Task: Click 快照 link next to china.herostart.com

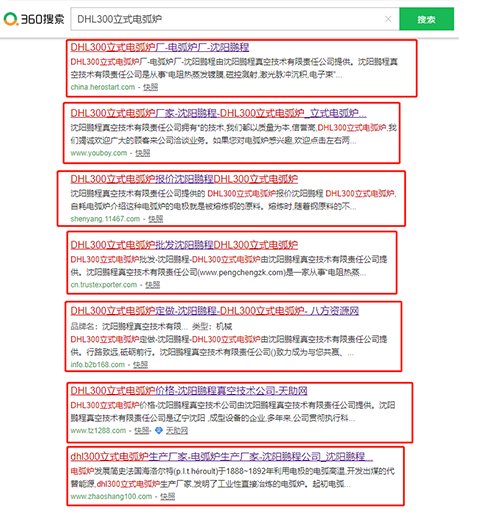Action: click(150, 87)
